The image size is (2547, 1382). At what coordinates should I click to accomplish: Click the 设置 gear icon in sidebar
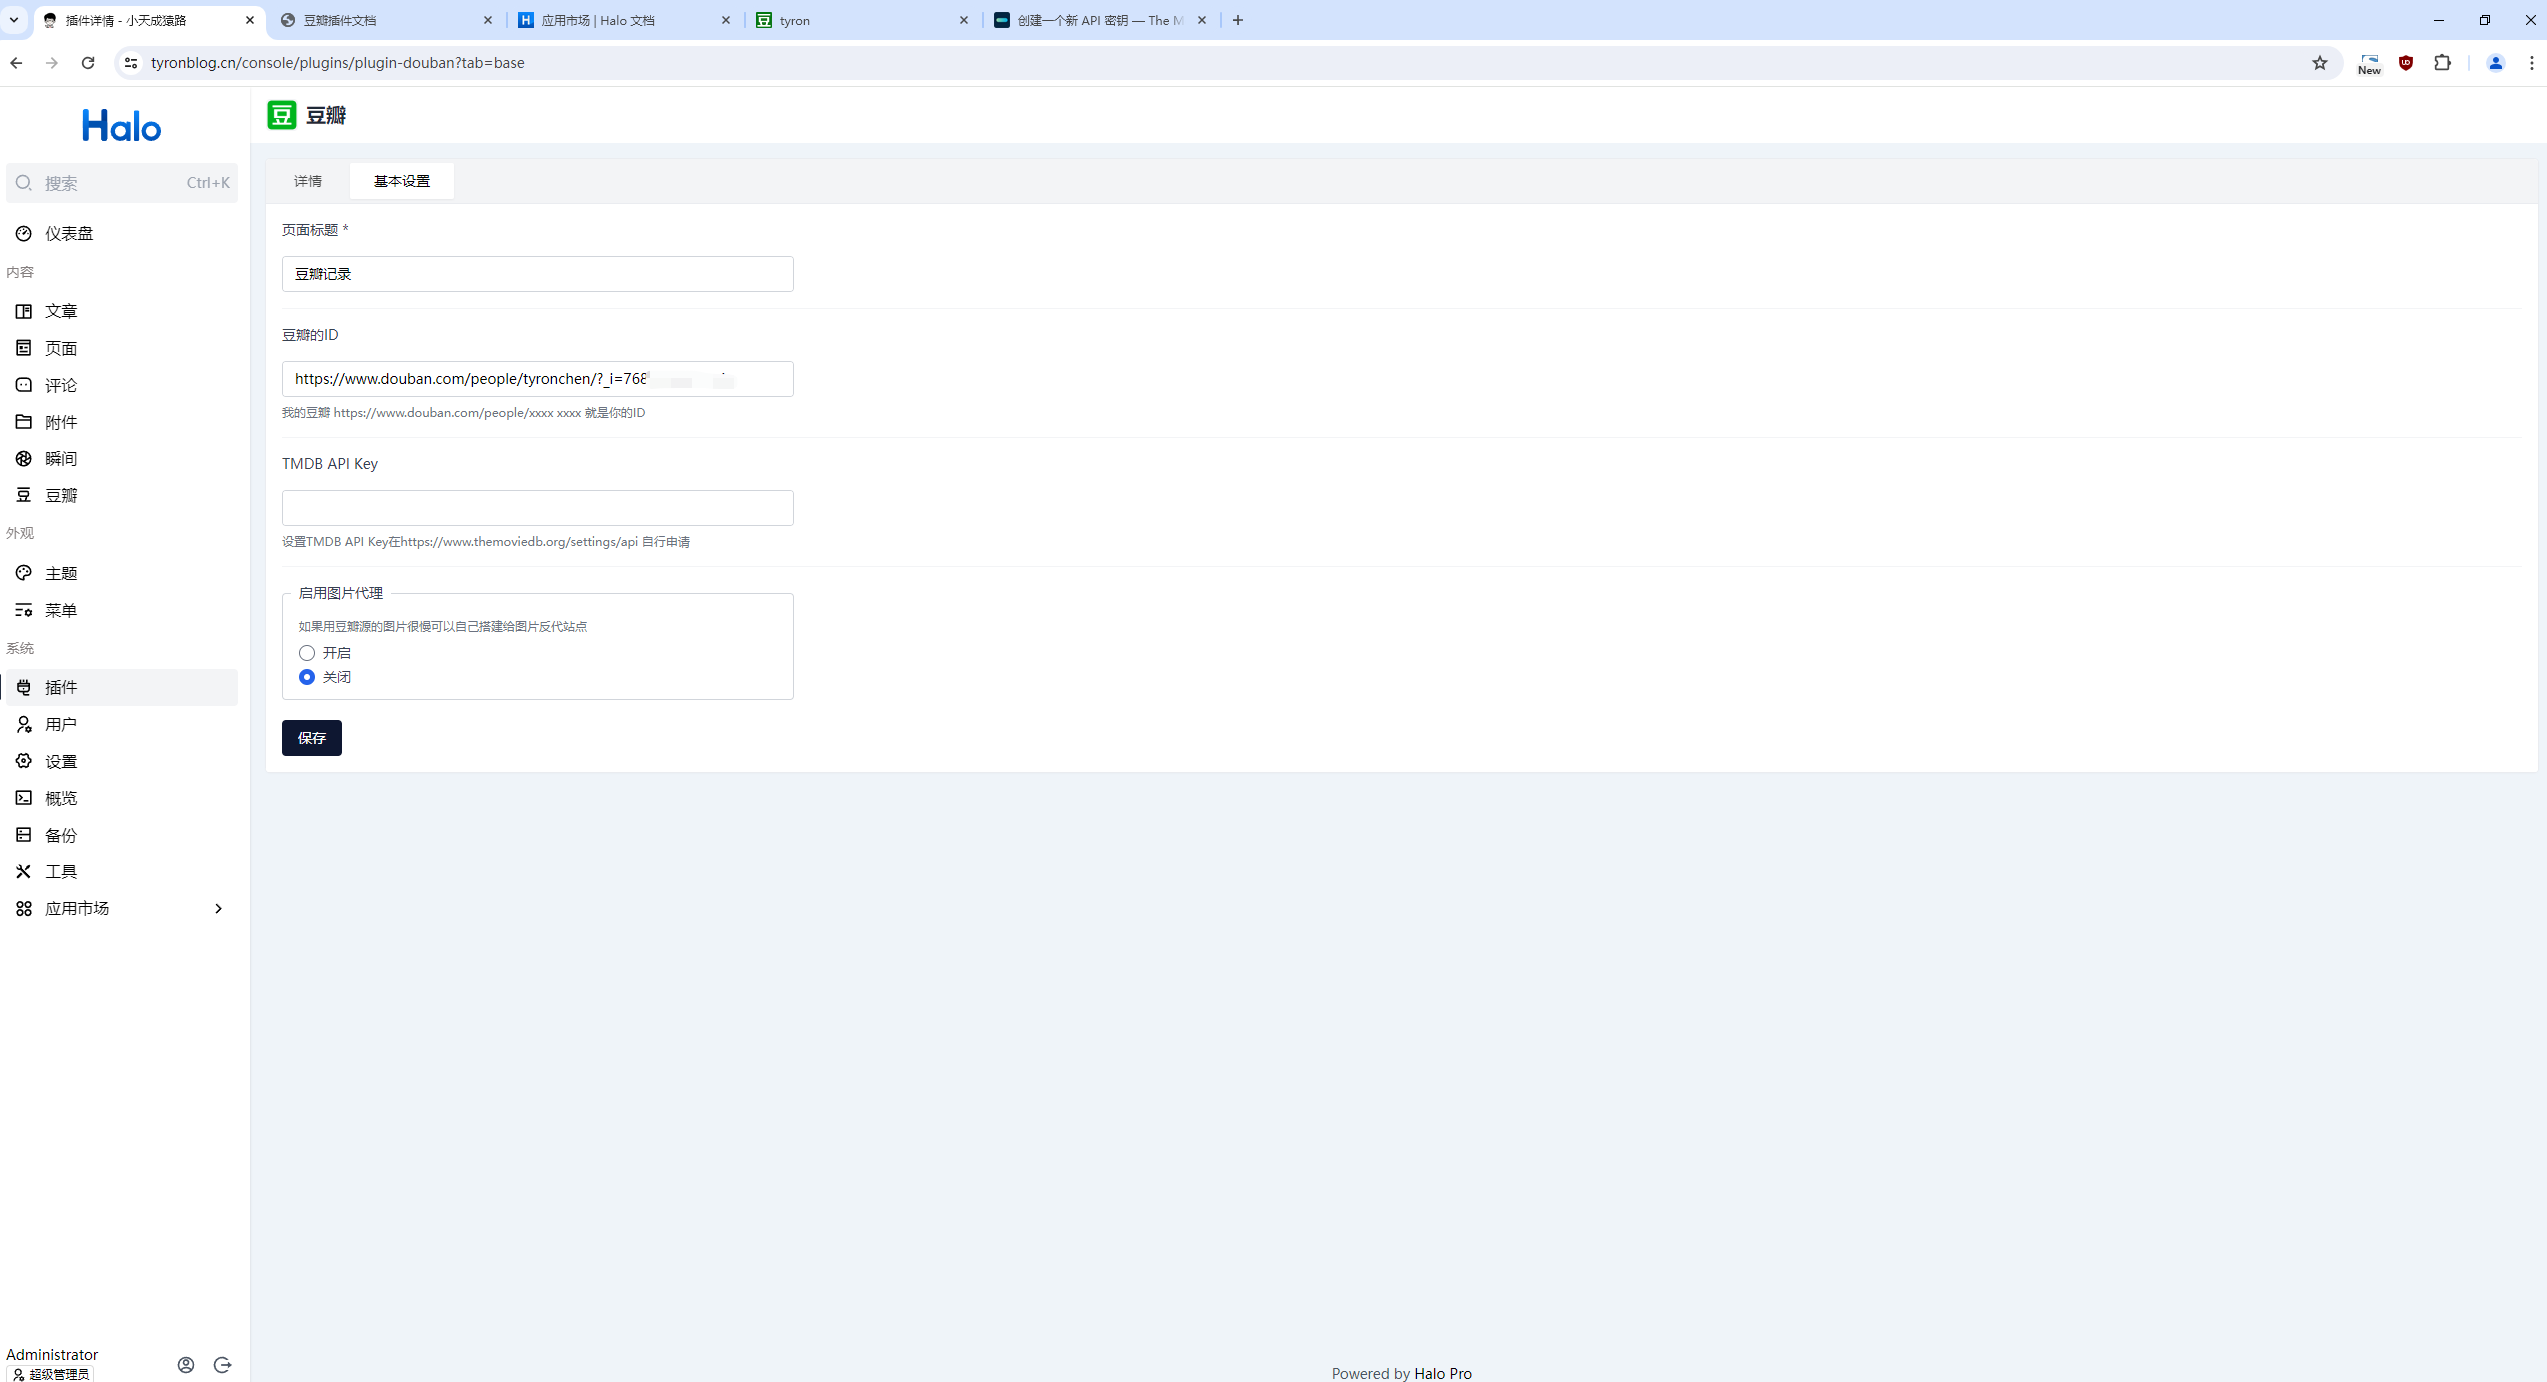pos(24,761)
